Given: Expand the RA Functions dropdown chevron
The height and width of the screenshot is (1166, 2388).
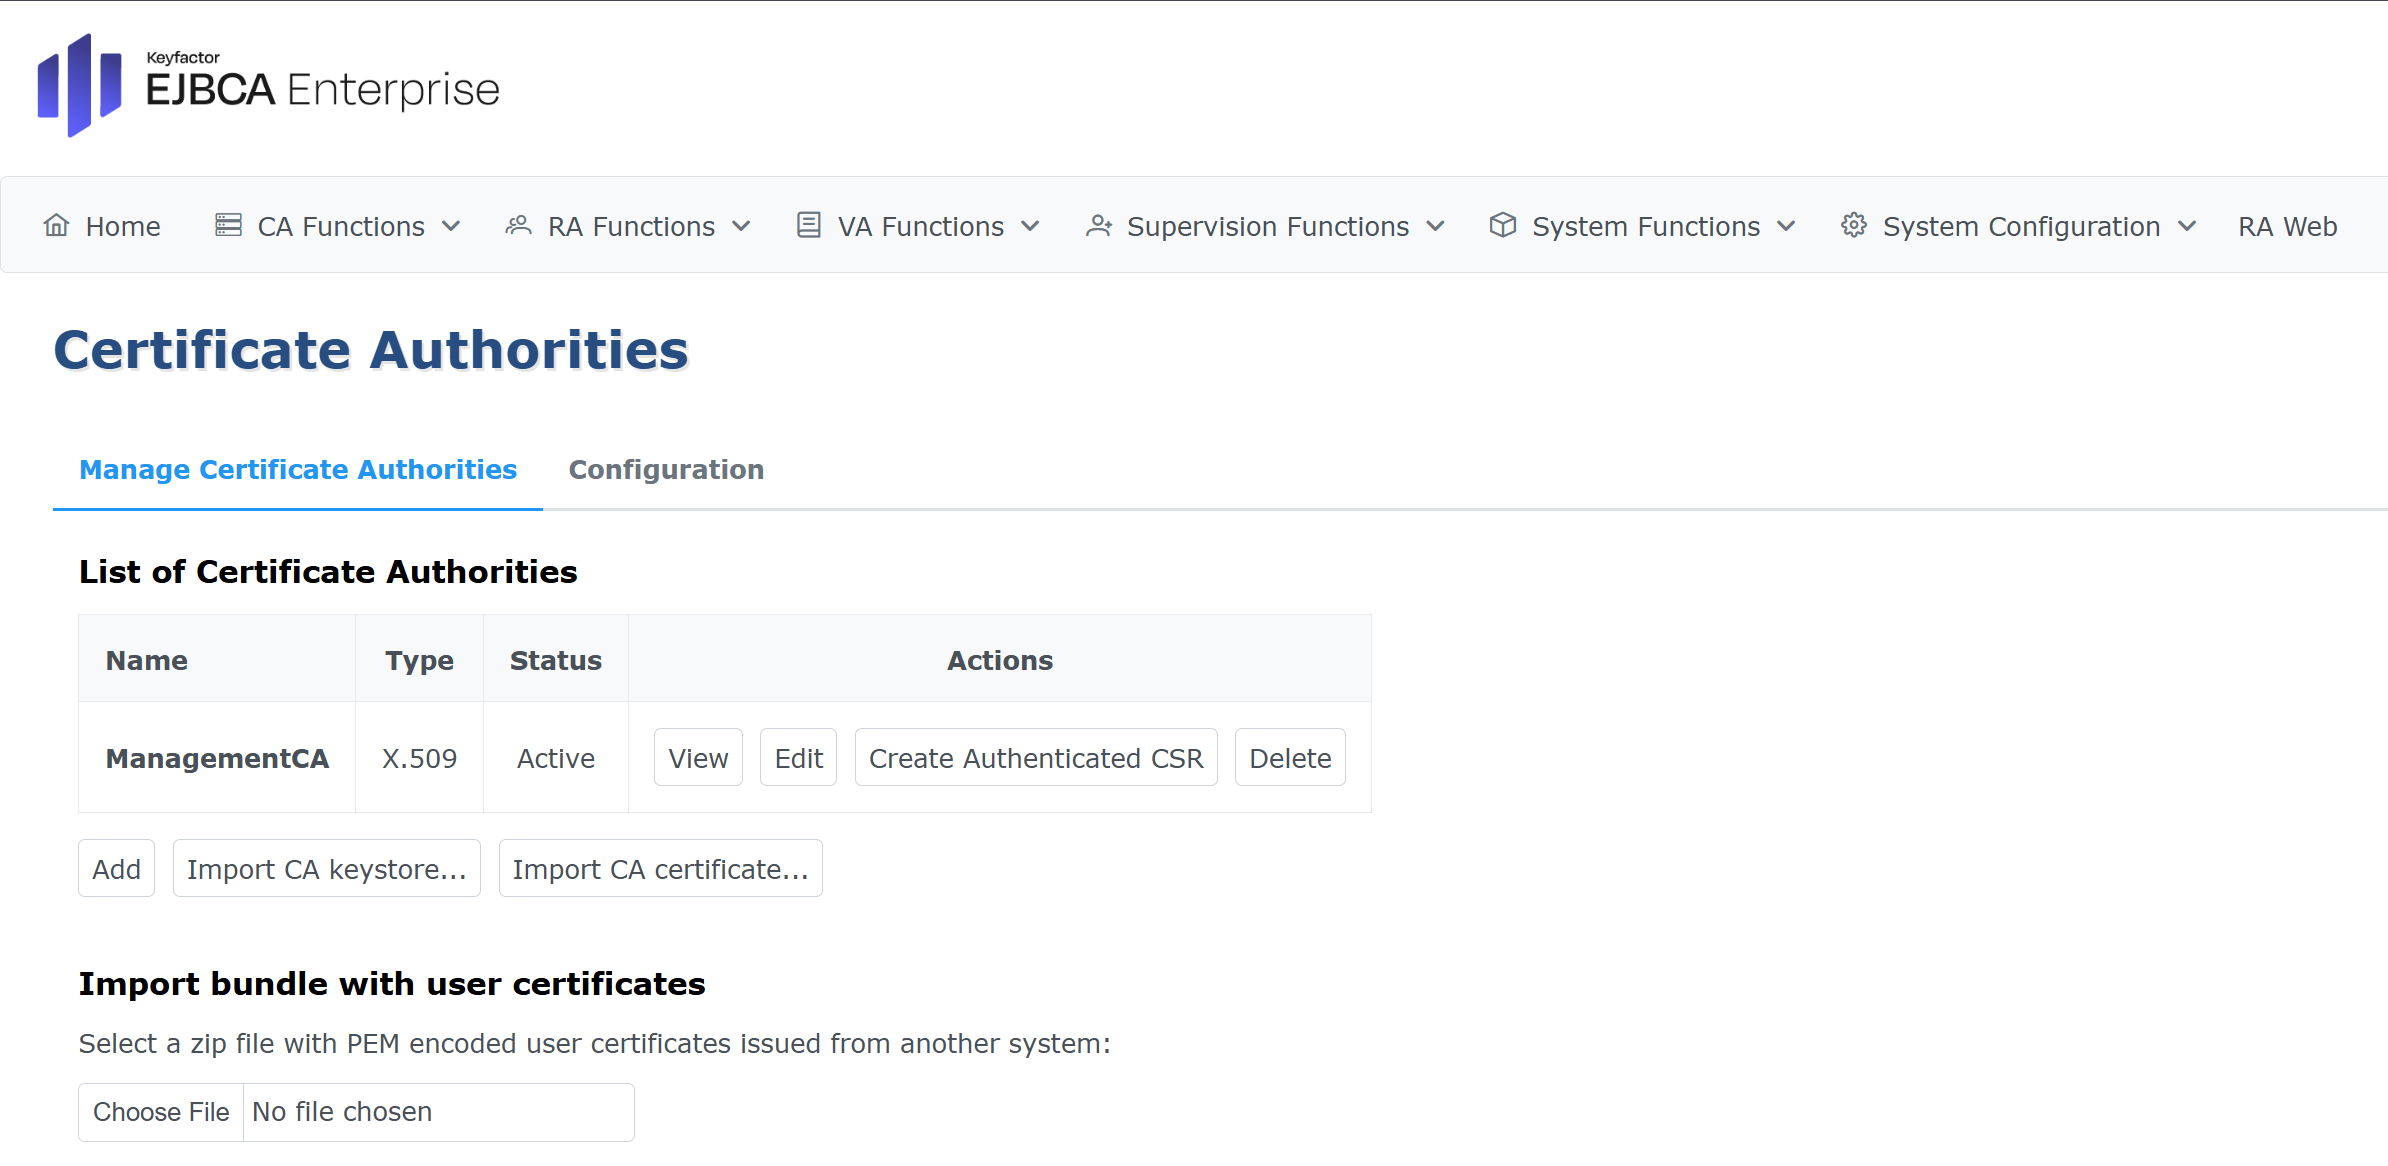Looking at the screenshot, I should tap(741, 226).
